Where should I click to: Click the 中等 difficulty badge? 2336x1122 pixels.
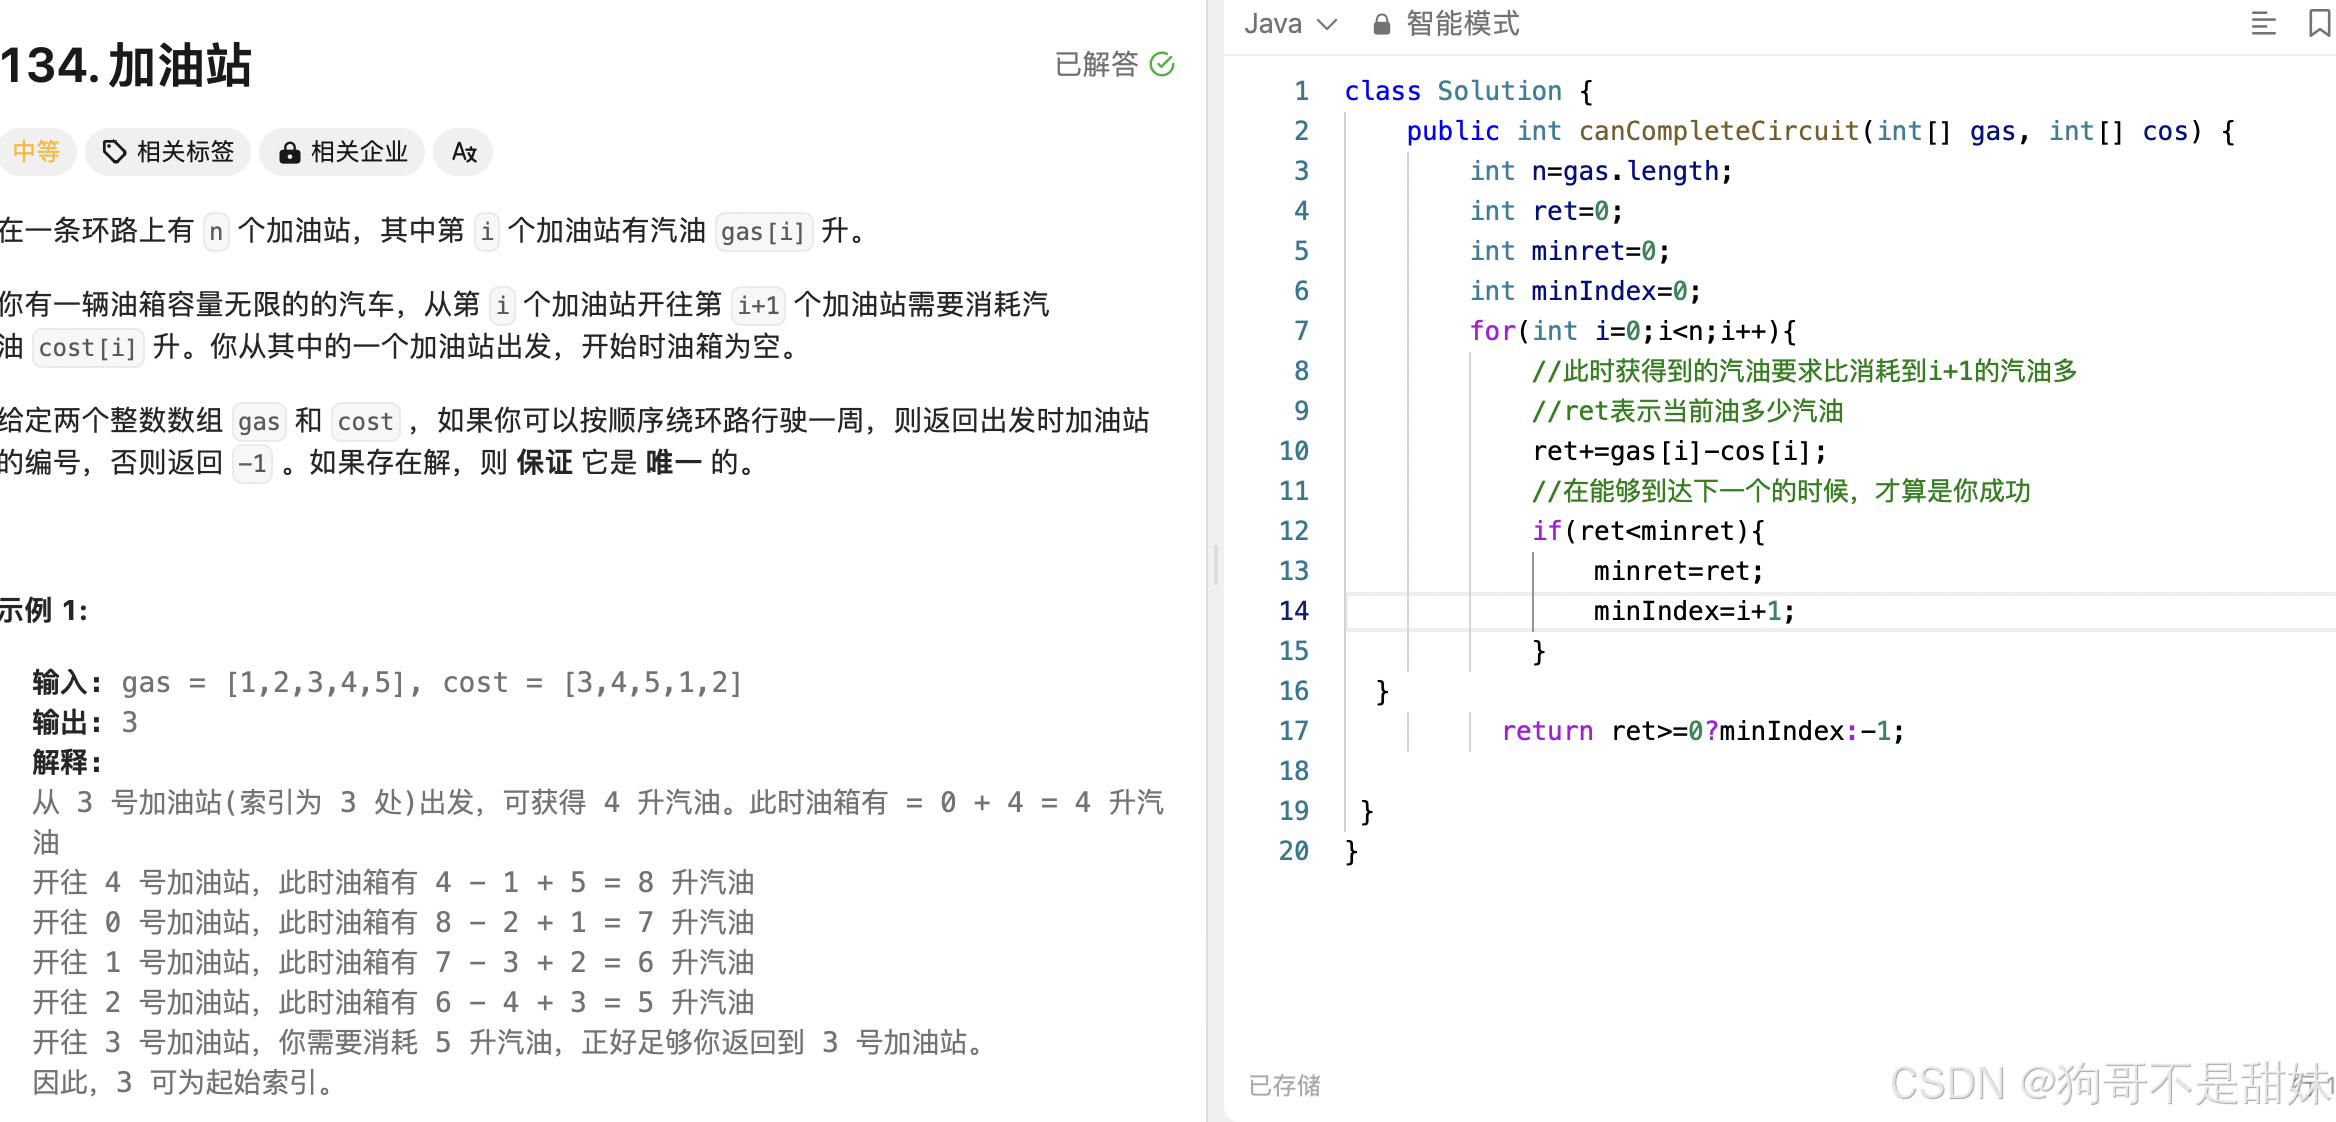point(37,152)
